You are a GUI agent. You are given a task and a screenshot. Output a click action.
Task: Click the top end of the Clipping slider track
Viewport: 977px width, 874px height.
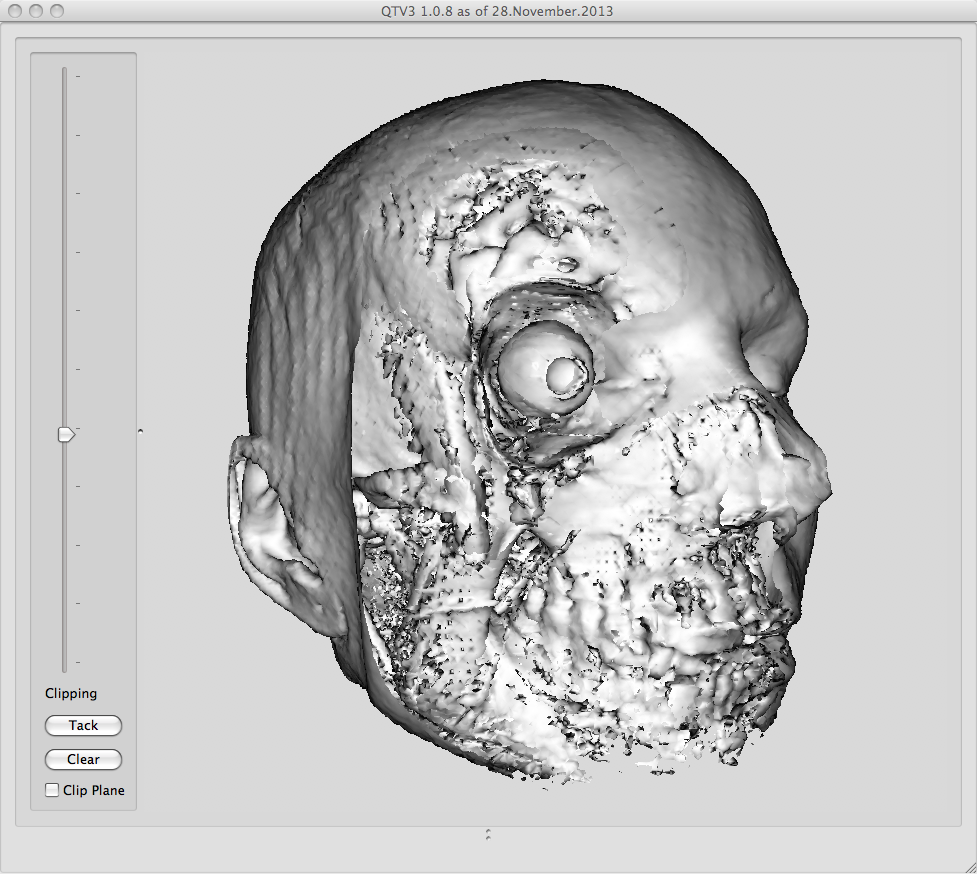(65, 72)
